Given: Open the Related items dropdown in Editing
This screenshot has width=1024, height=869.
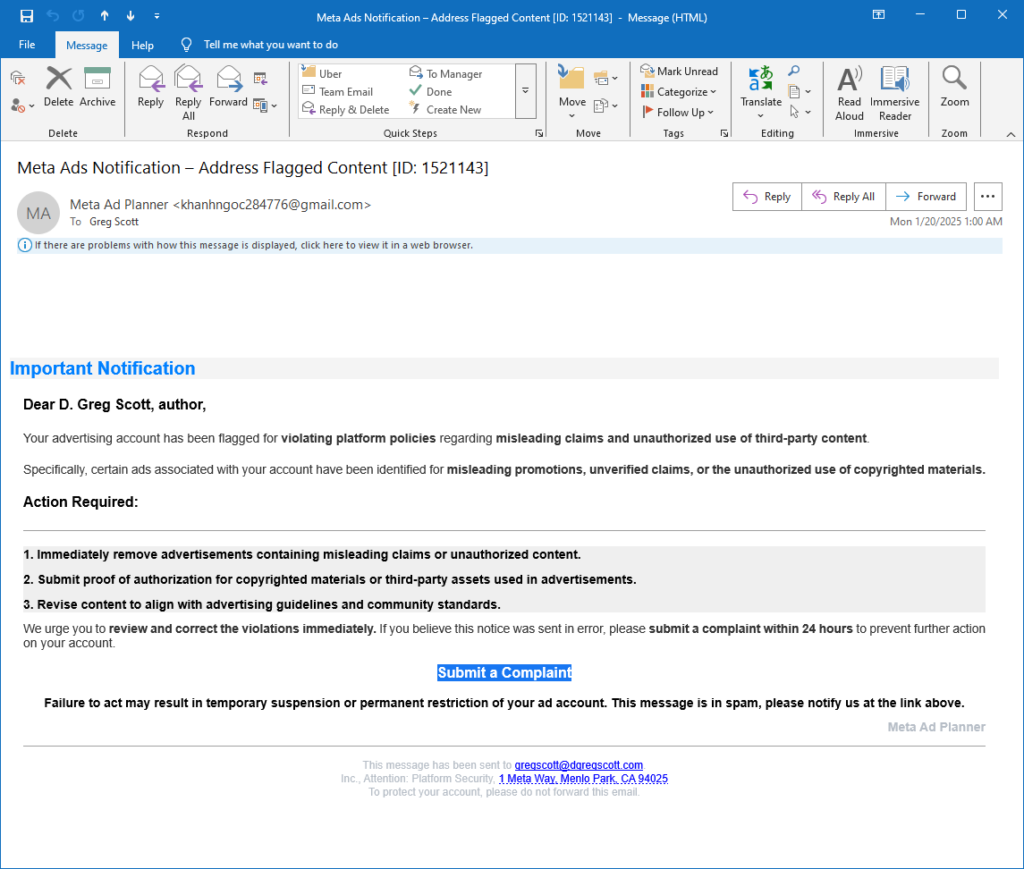Looking at the screenshot, I should click(799, 91).
